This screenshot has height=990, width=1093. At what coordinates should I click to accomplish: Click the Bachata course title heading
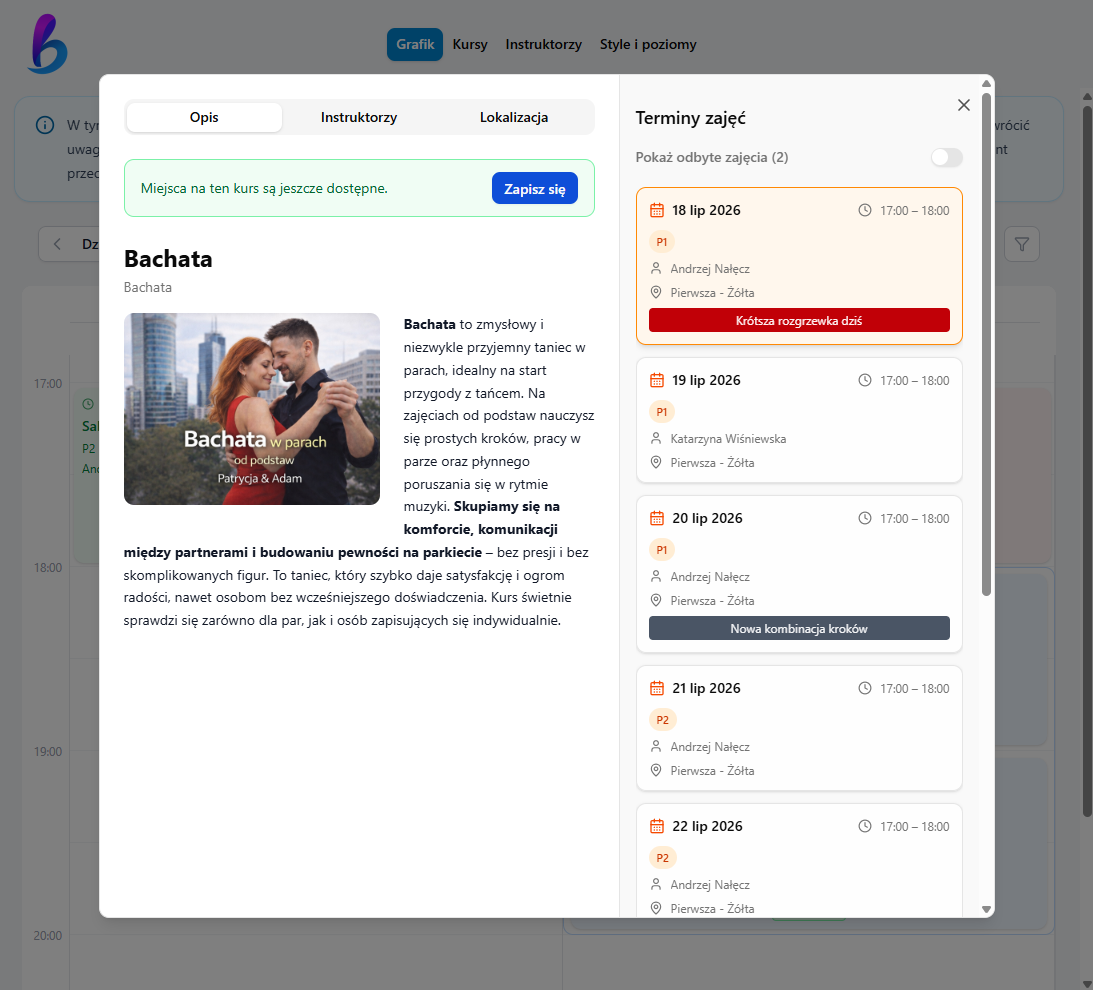pos(168,259)
